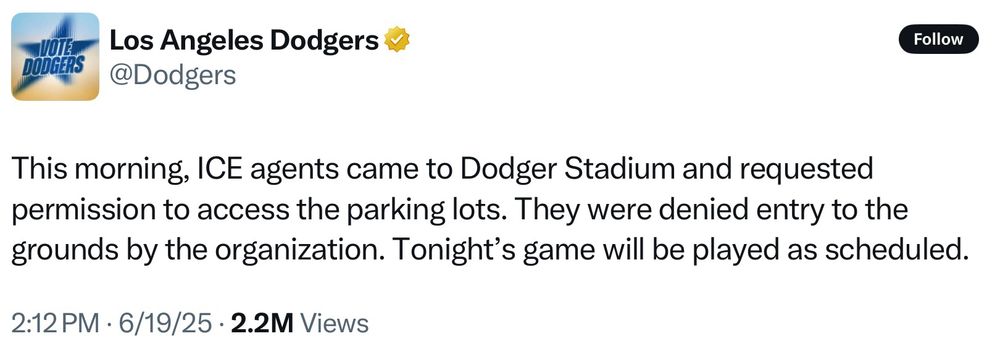The width and height of the screenshot is (1000, 364).
Task: Open the Vote Dodgers profile avatar
Action: (55, 57)
